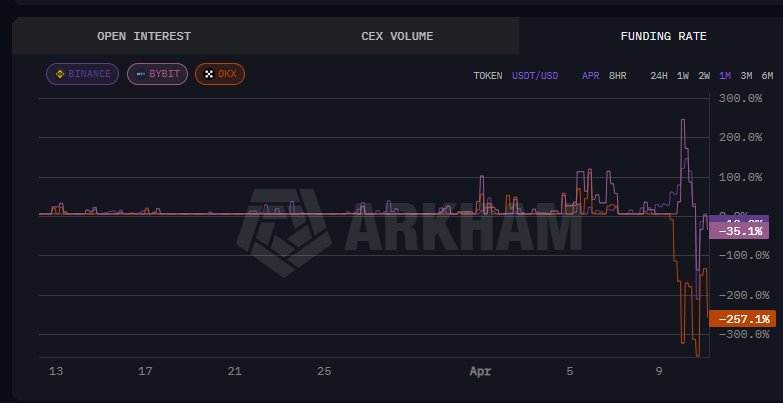Switch funding rate display to 8HR

click(x=617, y=76)
